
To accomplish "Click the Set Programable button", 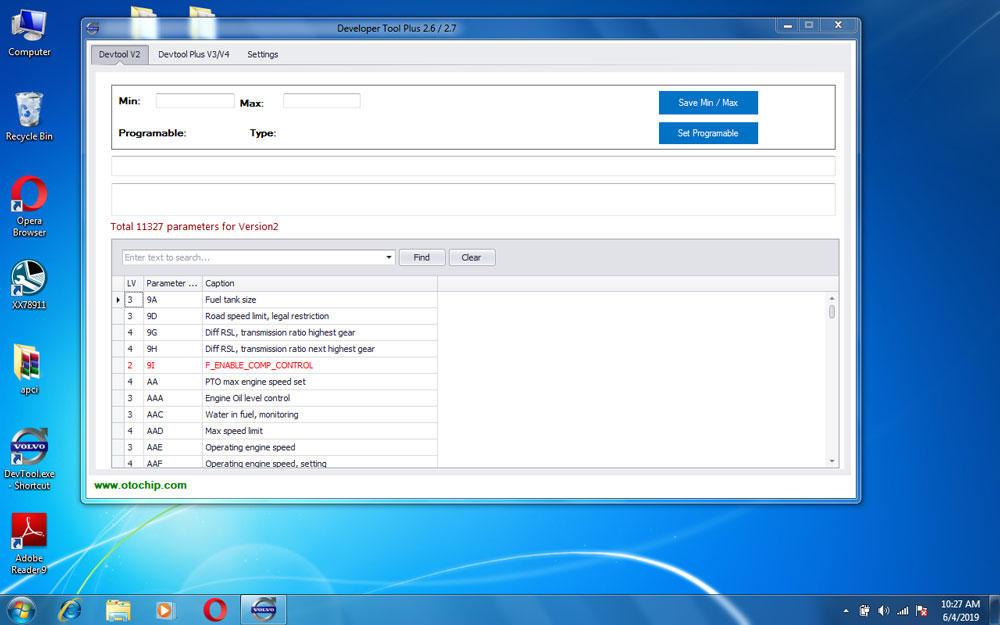I will tap(708, 133).
